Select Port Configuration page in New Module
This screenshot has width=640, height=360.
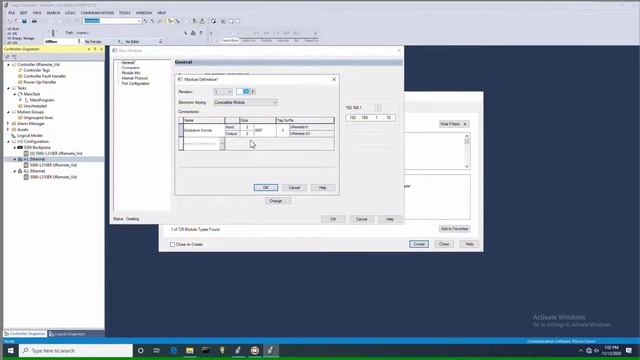(136, 83)
